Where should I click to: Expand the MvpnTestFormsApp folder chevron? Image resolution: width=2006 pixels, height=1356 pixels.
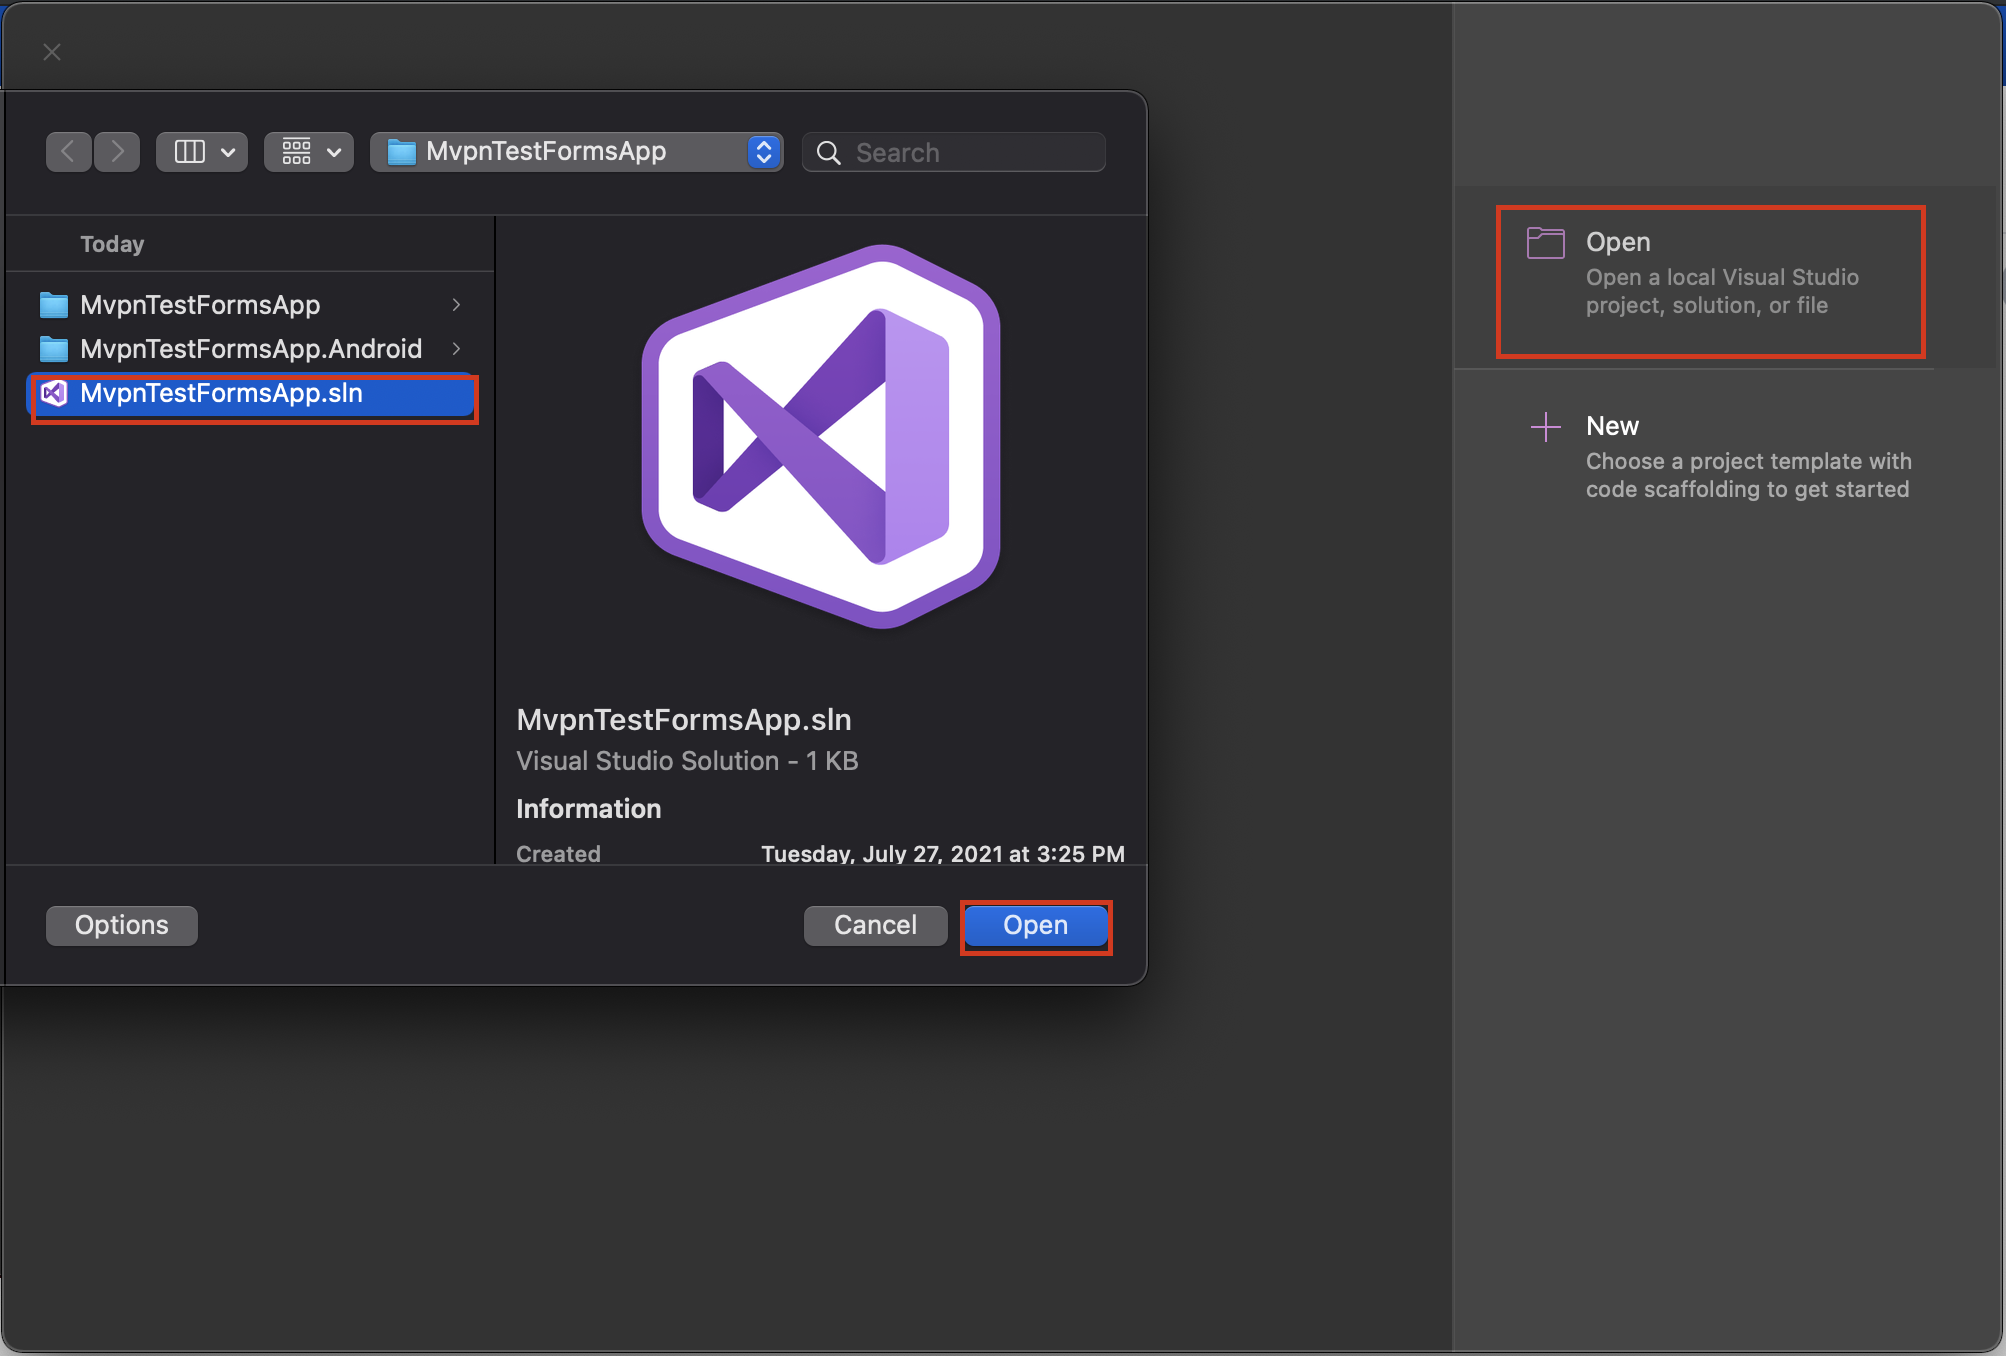pyautogui.click(x=456, y=305)
